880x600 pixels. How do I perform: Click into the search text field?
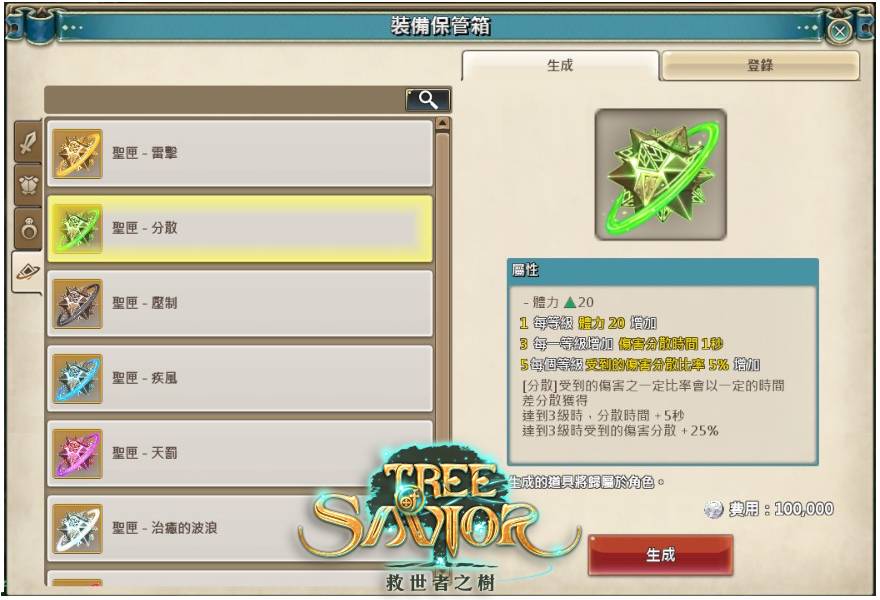pos(224,100)
